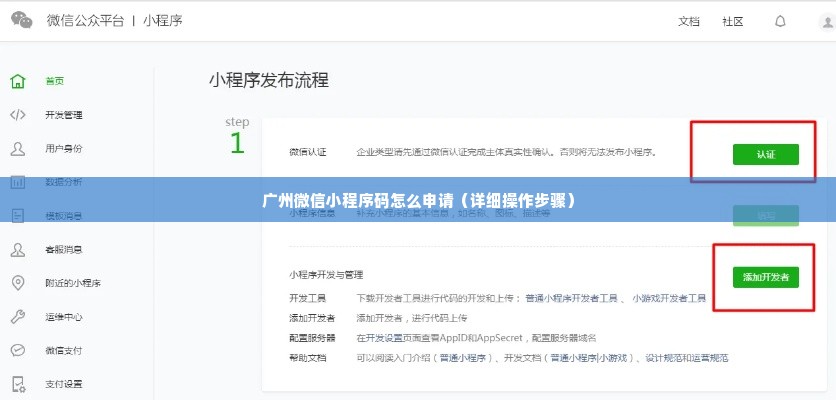Screen dimensions: 836x400
Task: Click the green button in the 小程序信息 row
Action: 766,215
